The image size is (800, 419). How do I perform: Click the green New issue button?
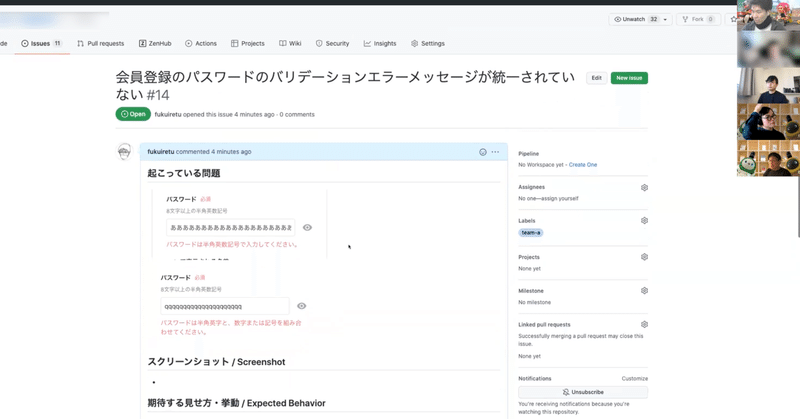pyautogui.click(x=629, y=78)
